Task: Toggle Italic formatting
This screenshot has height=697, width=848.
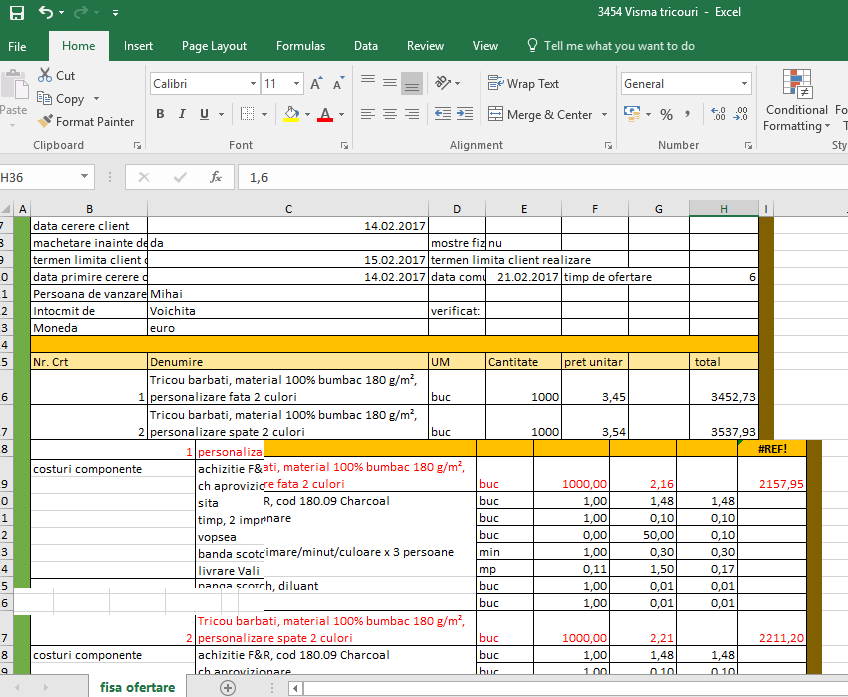Action: (183, 115)
